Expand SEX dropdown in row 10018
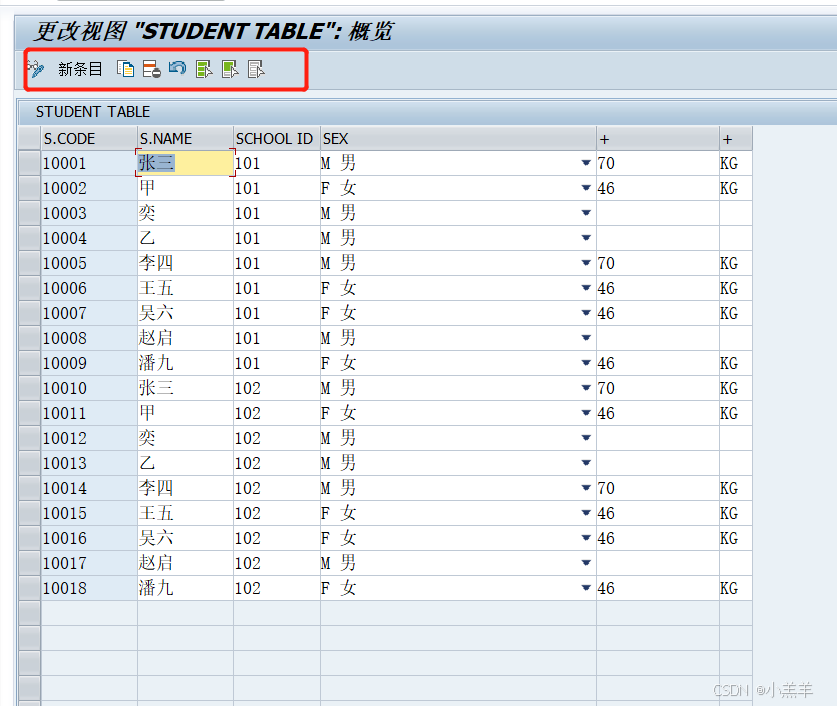 (586, 588)
